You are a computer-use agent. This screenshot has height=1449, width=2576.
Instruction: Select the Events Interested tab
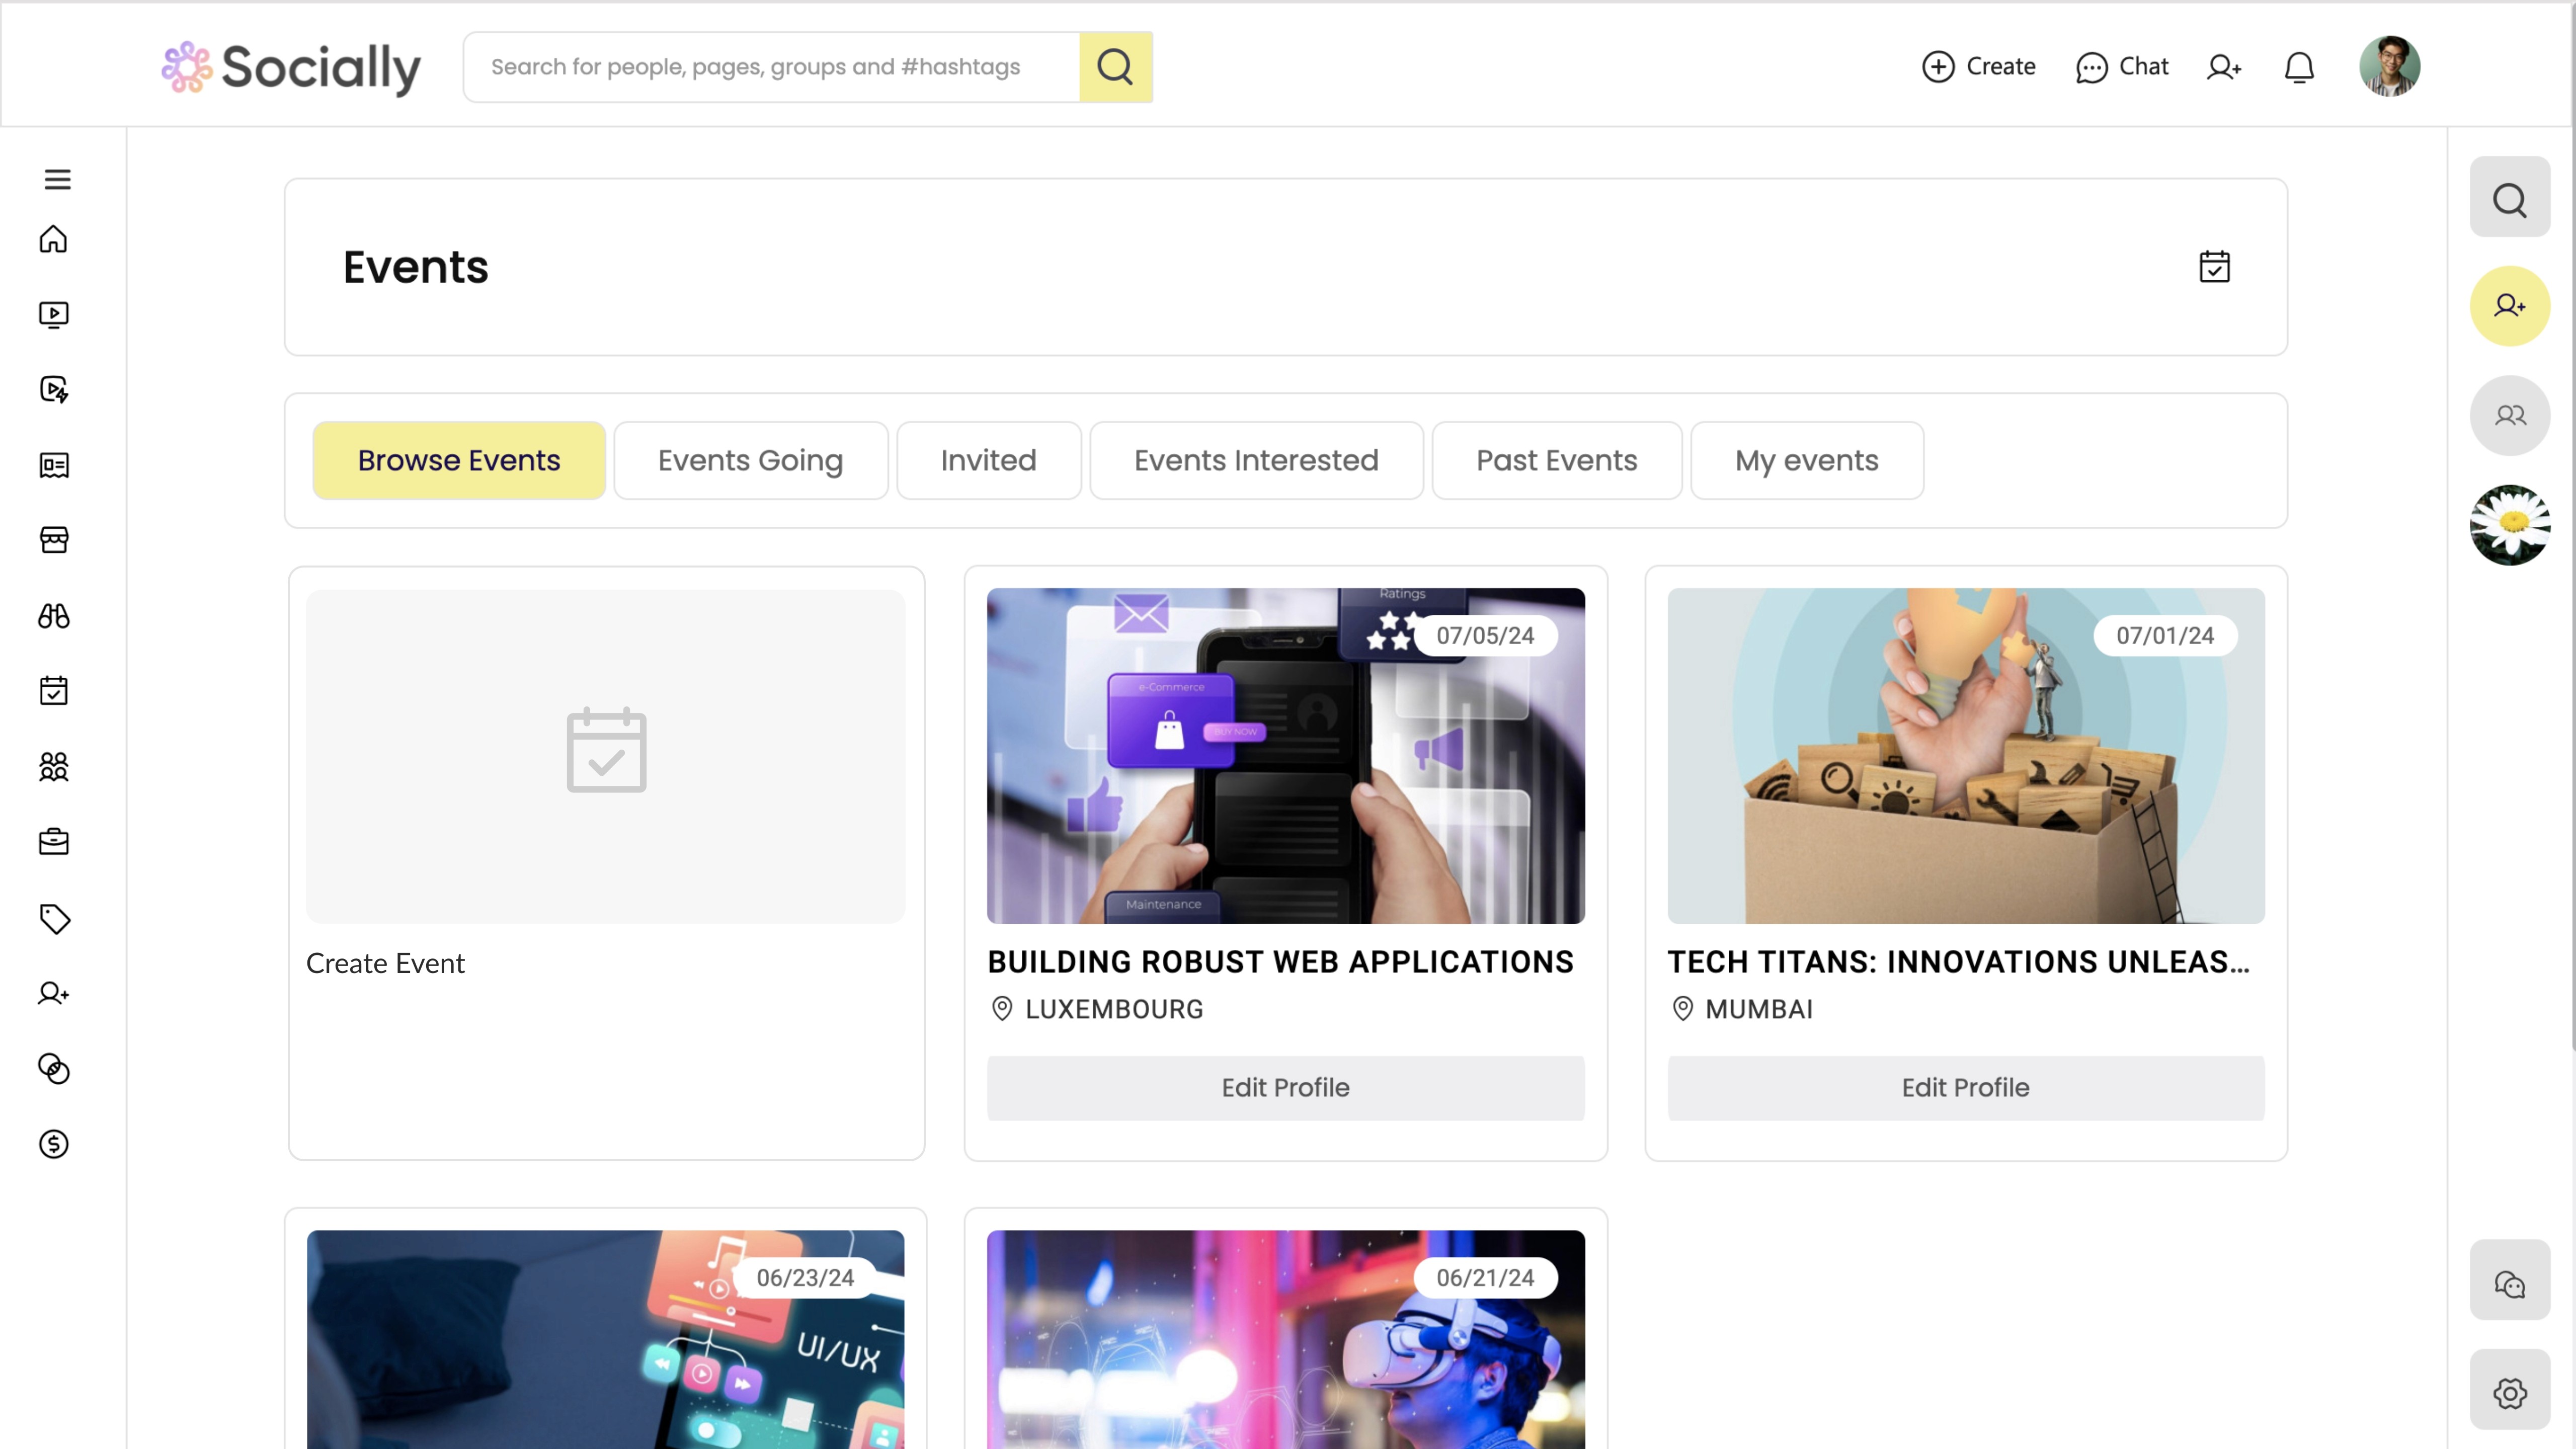coord(1256,460)
